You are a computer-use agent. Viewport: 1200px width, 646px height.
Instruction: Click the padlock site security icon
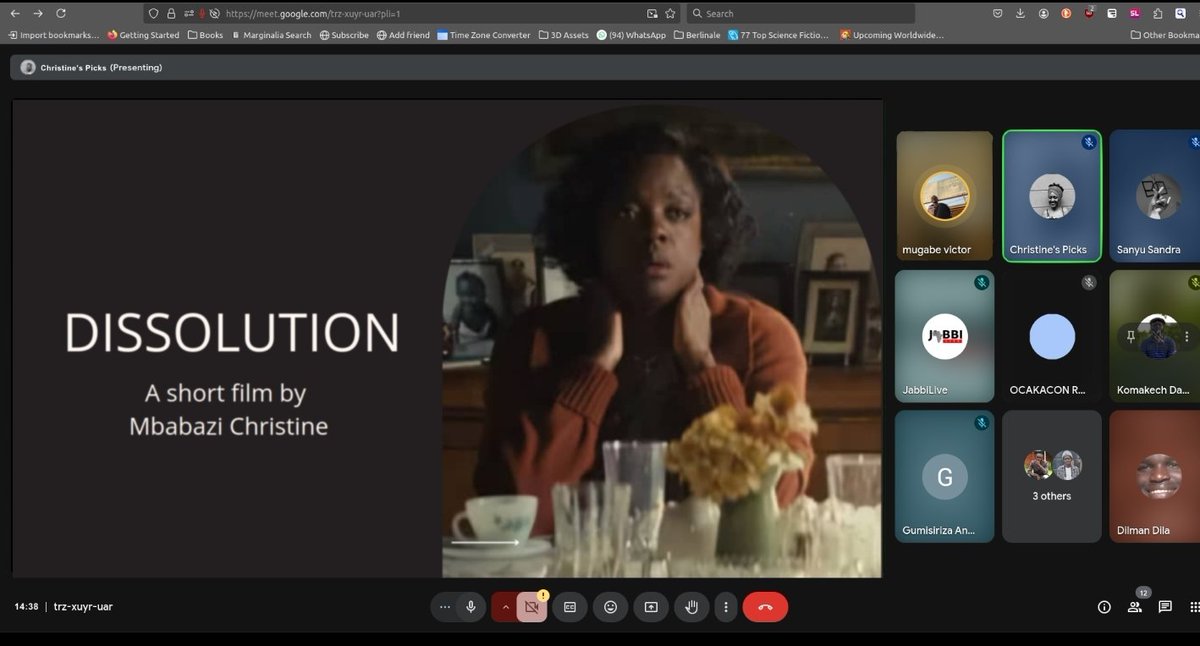[x=170, y=14]
